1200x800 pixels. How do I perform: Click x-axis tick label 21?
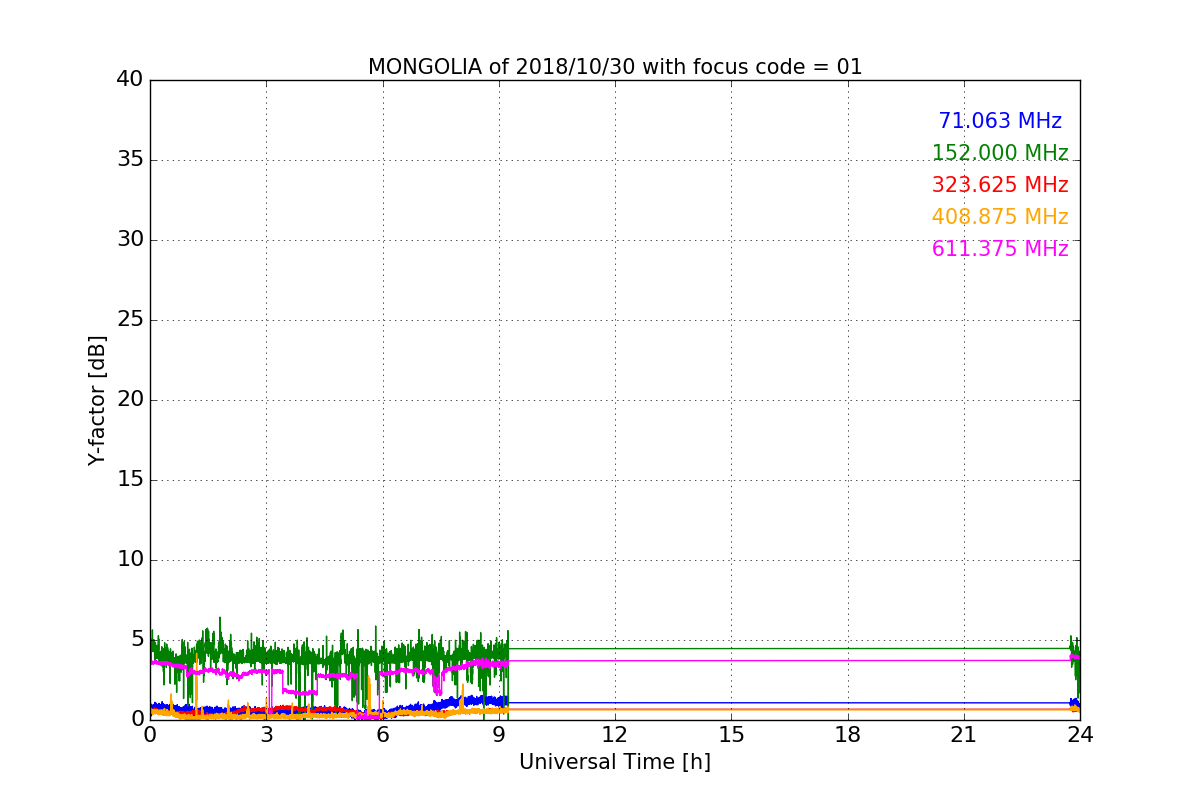tap(964, 734)
